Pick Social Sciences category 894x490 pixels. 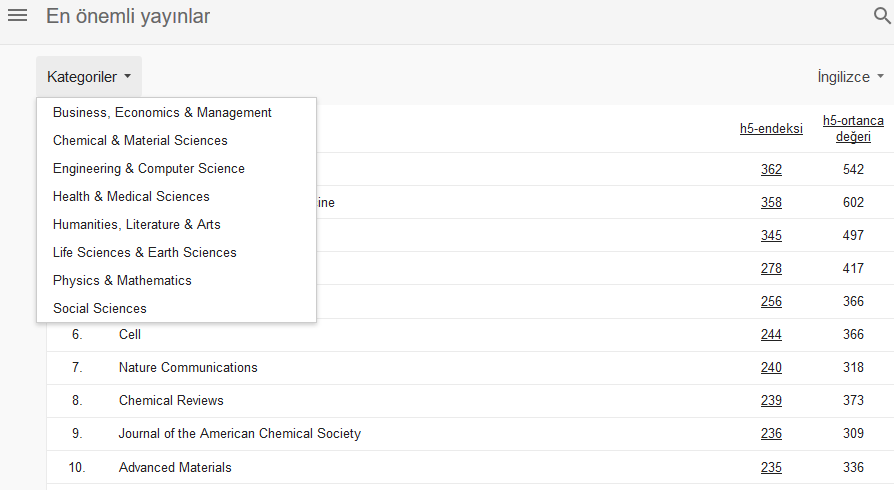pyautogui.click(x=99, y=309)
